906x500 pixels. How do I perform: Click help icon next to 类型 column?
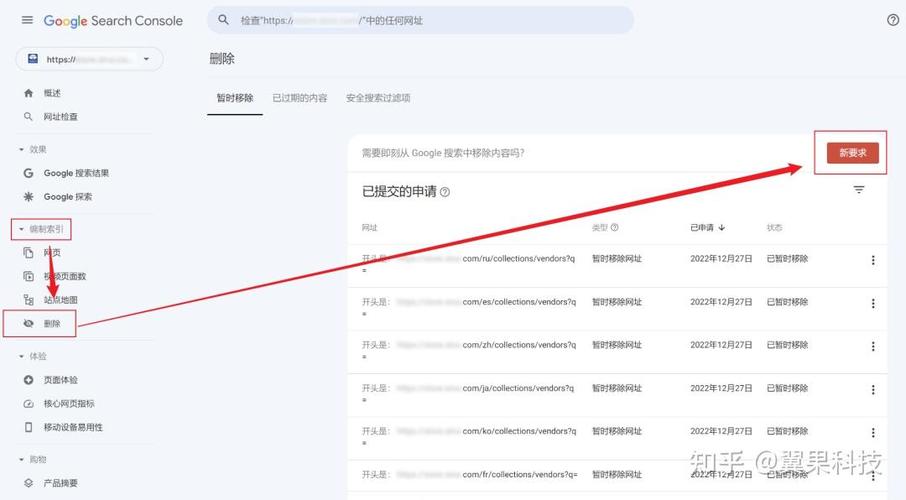coord(615,228)
